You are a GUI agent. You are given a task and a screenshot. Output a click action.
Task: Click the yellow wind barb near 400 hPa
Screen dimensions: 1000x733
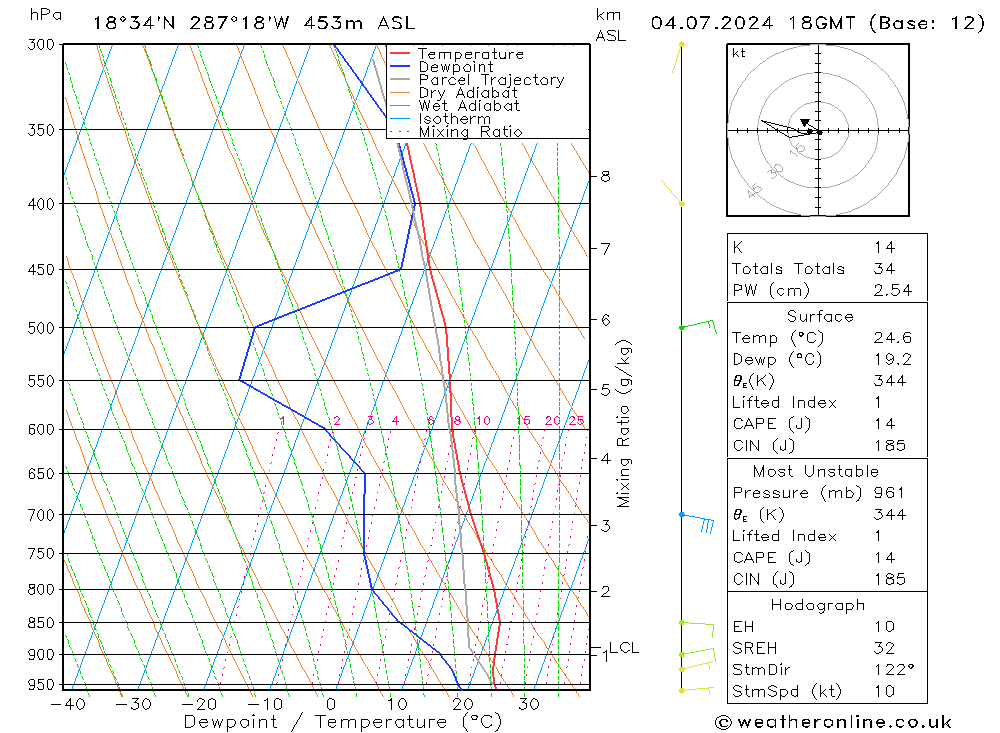(x=672, y=193)
